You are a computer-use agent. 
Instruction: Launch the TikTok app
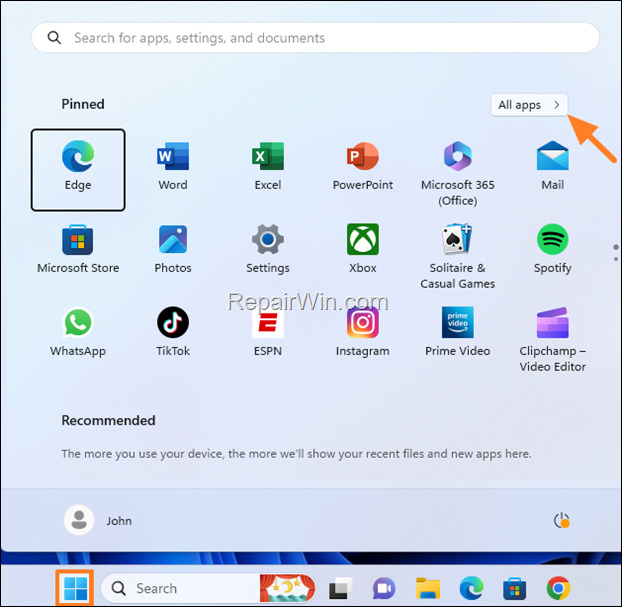(173, 332)
